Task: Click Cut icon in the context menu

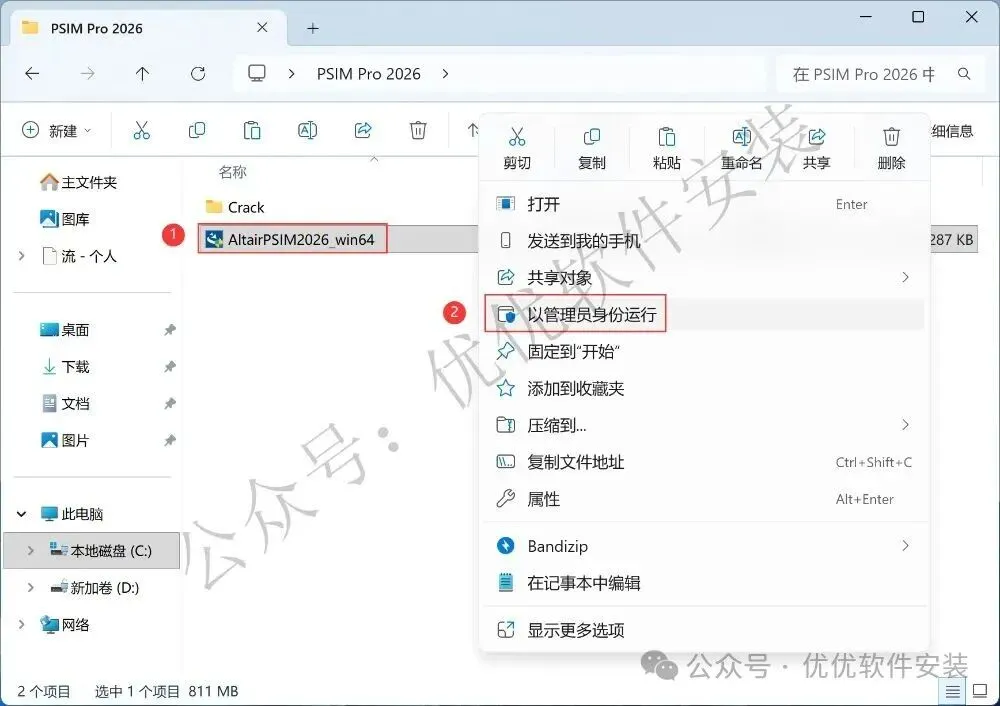Action: tap(517, 136)
